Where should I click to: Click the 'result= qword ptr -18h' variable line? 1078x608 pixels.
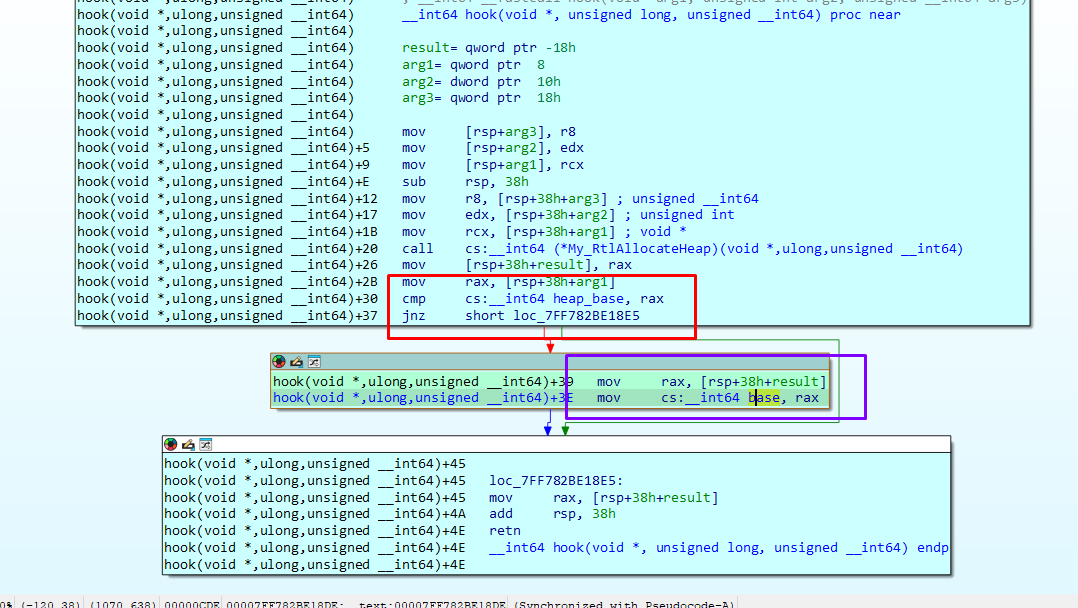(x=489, y=48)
